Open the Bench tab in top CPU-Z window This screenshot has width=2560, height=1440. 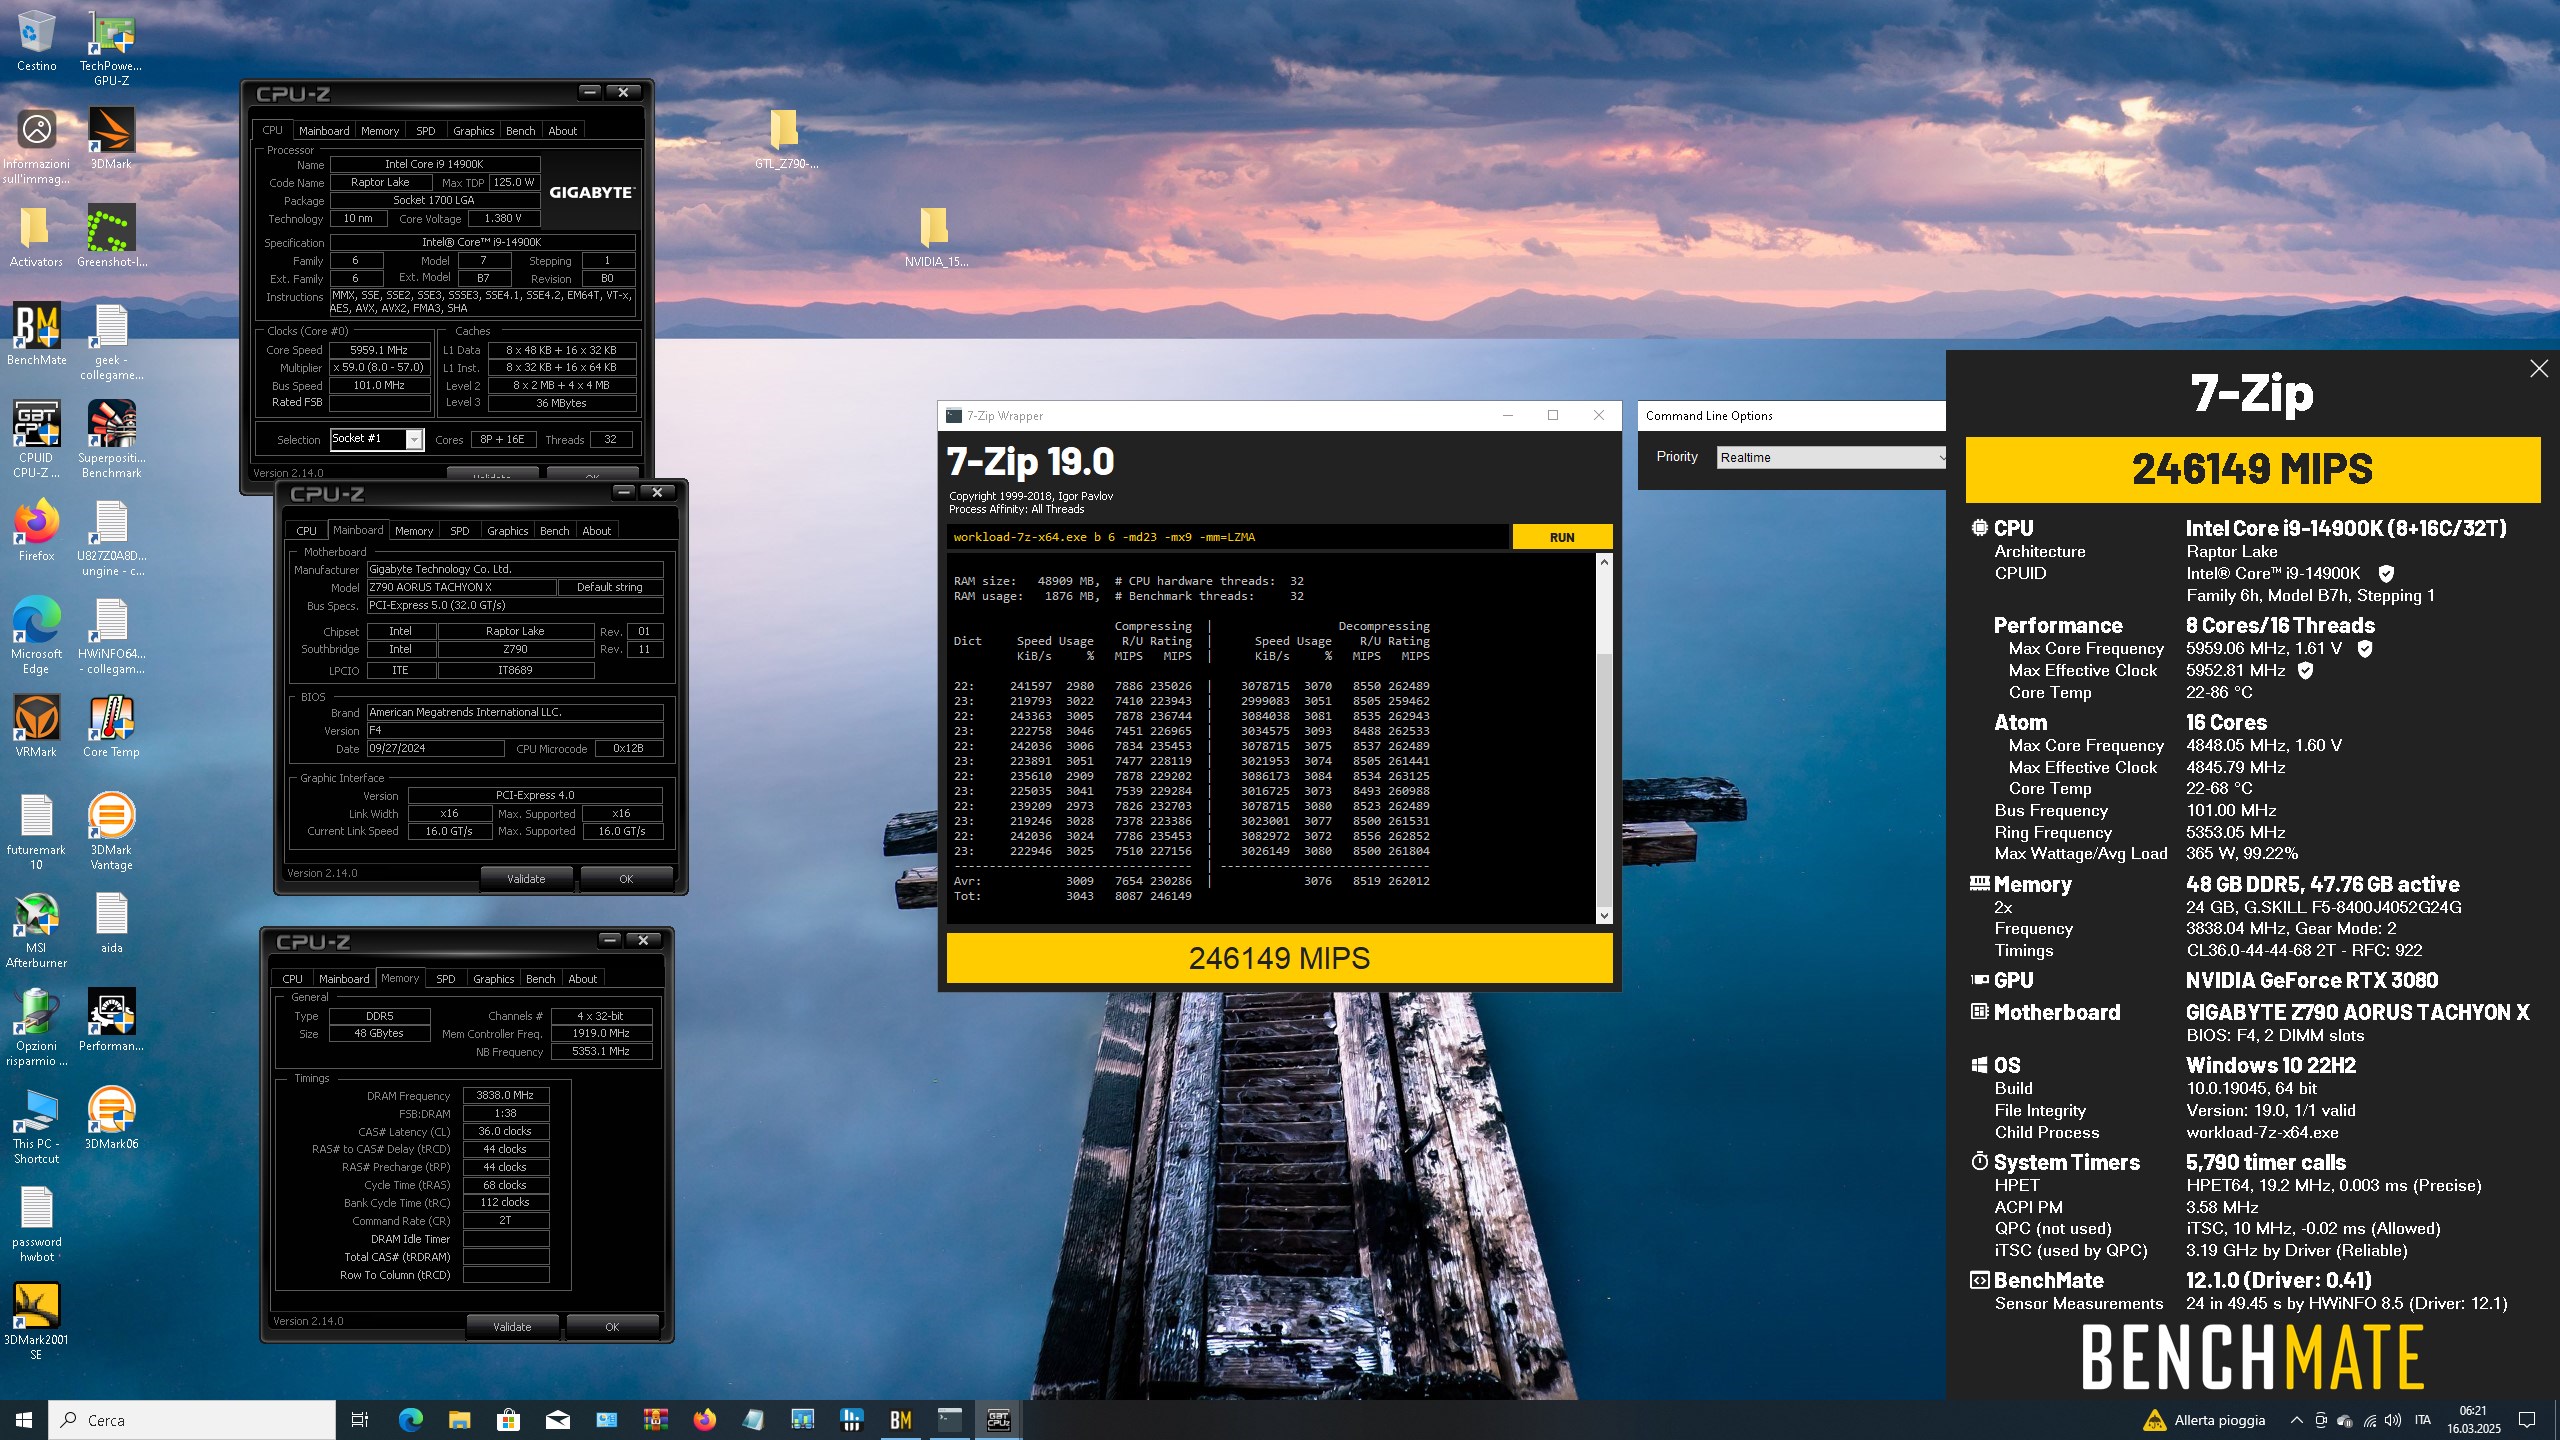(x=520, y=130)
